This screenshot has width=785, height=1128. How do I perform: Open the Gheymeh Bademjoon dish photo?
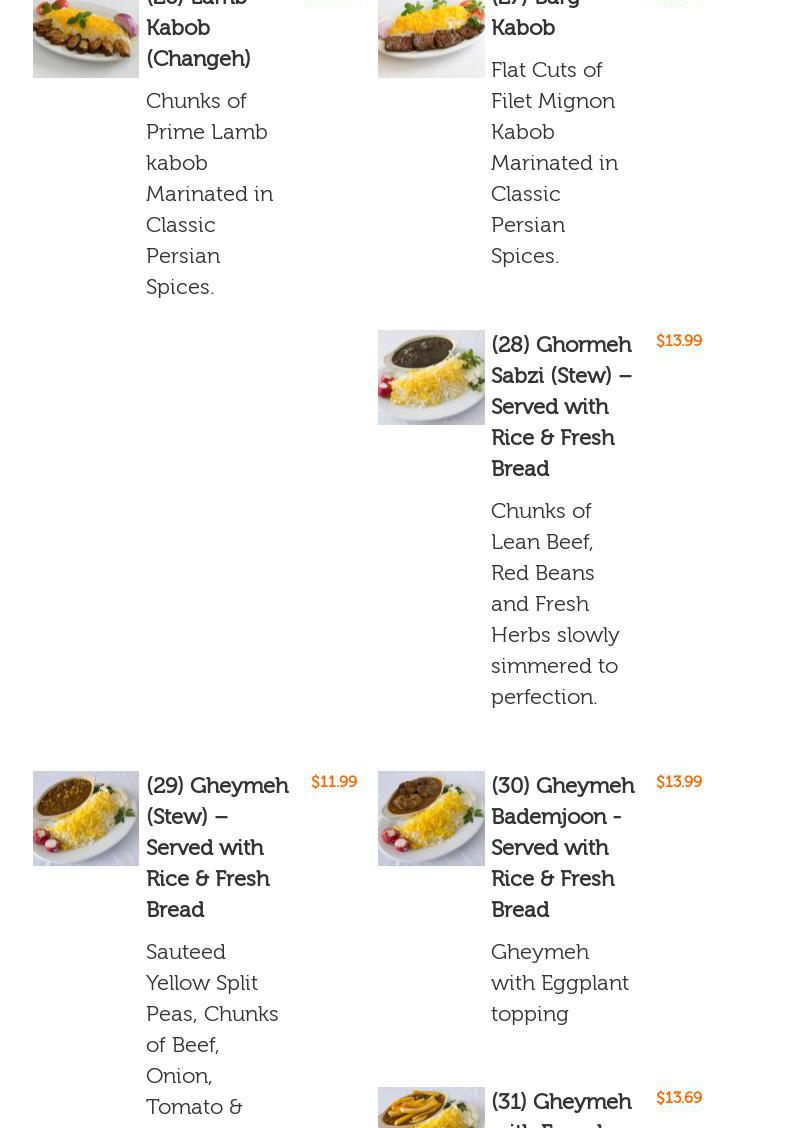(431, 818)
